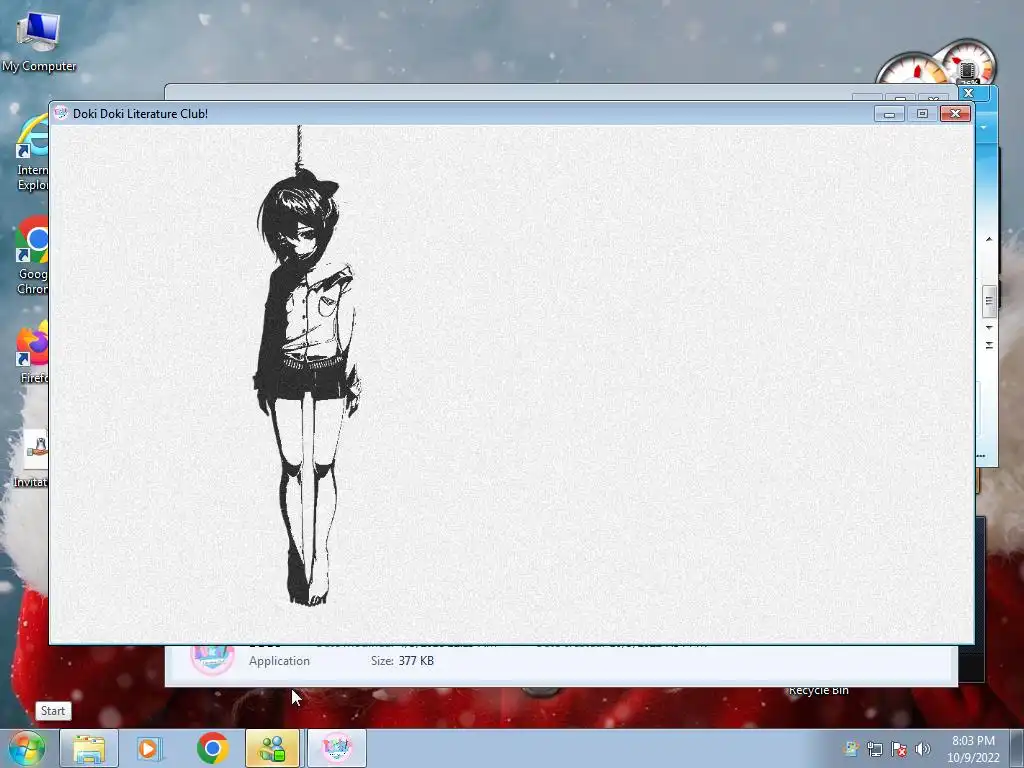This screenshot has width=1024, height=768.
Task: Click the Windows Start orb
Action: click(x=27, y=748)
